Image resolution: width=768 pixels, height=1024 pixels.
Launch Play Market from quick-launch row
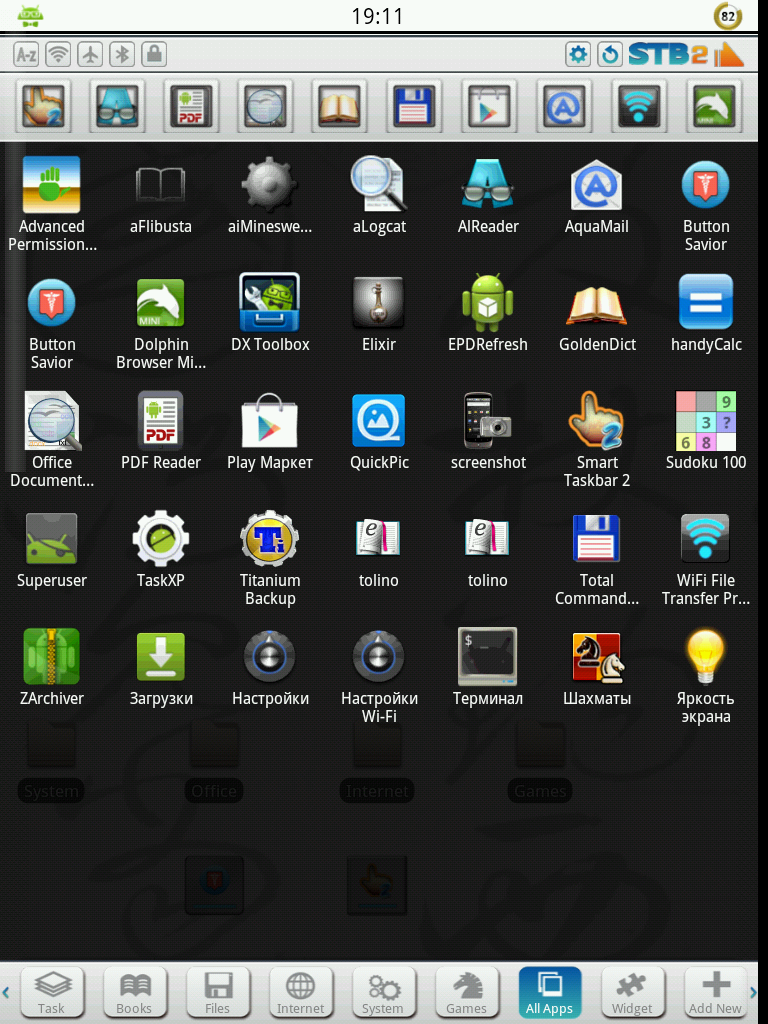tap(488, 105)
